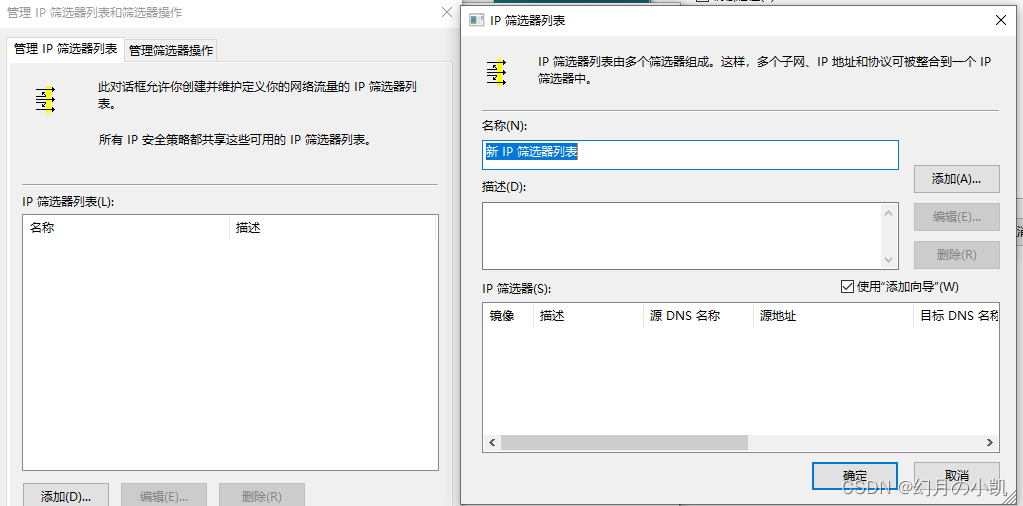Close the 管理 IP 筛选器列表和筛选器操作 window

pos(447,12)
